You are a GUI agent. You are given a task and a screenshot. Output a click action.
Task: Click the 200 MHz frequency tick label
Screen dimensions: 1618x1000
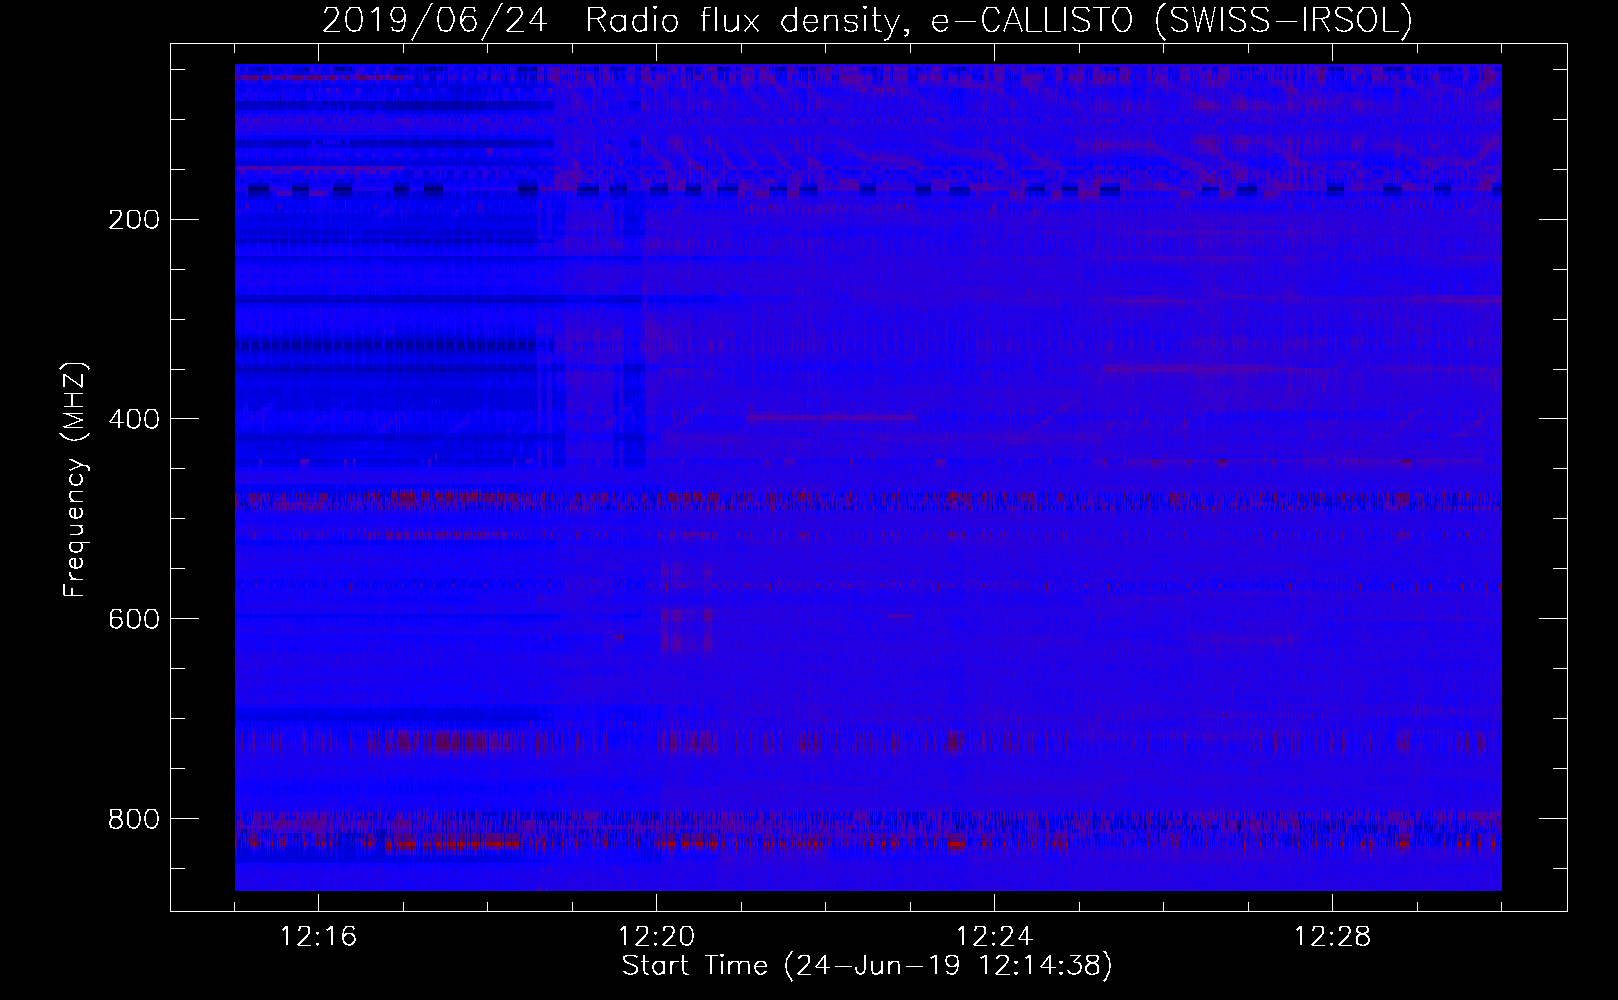[x=133, y=219]
